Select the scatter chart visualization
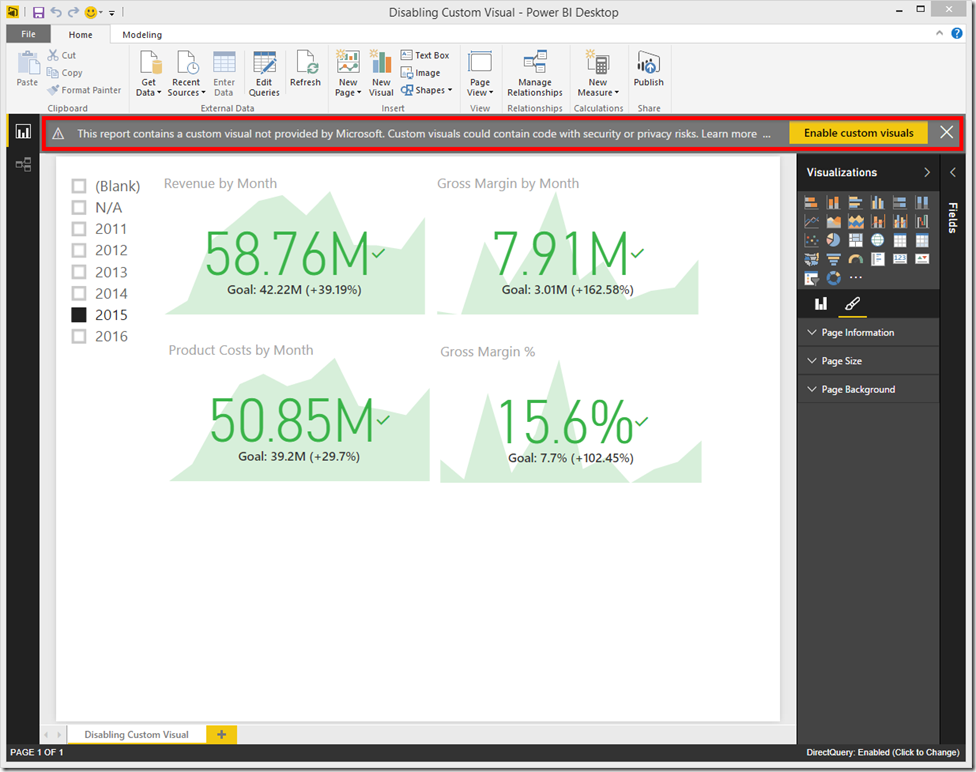 [811, 240]
